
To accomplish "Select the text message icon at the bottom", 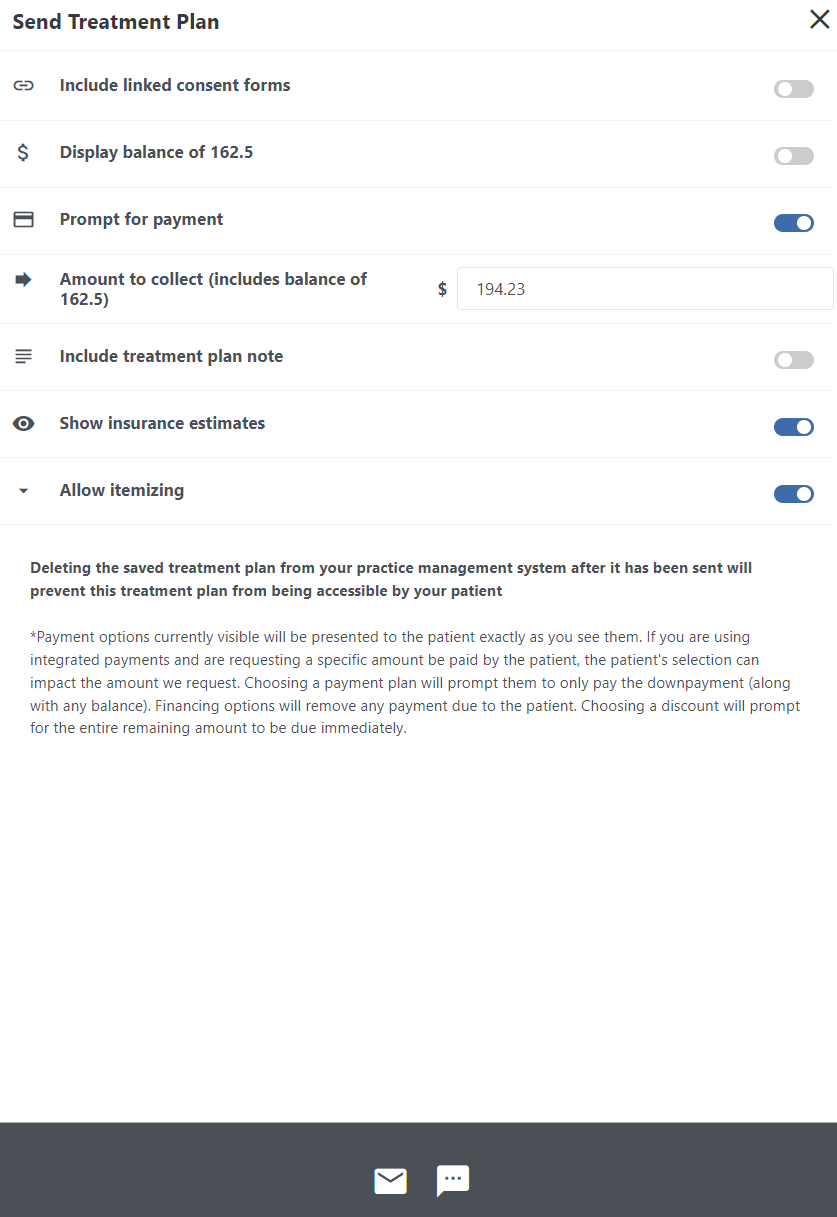I will [x=452, y=1181].
